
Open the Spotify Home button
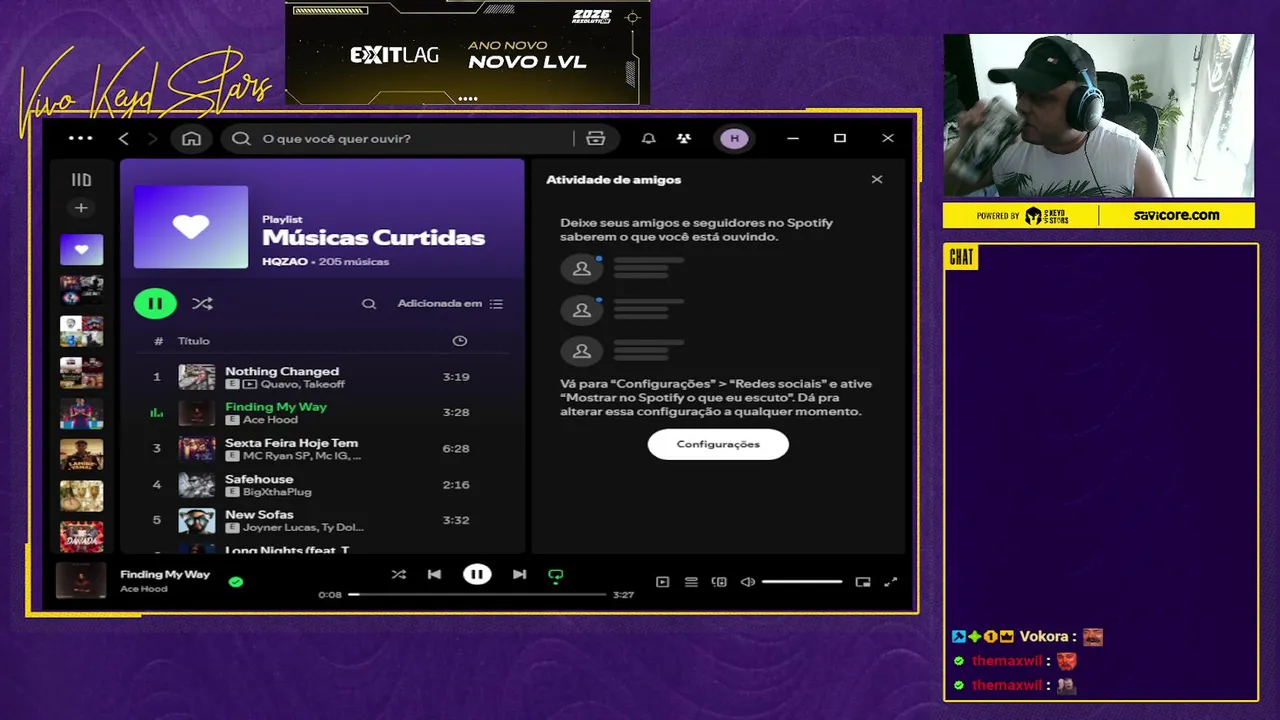click(191, 138)
